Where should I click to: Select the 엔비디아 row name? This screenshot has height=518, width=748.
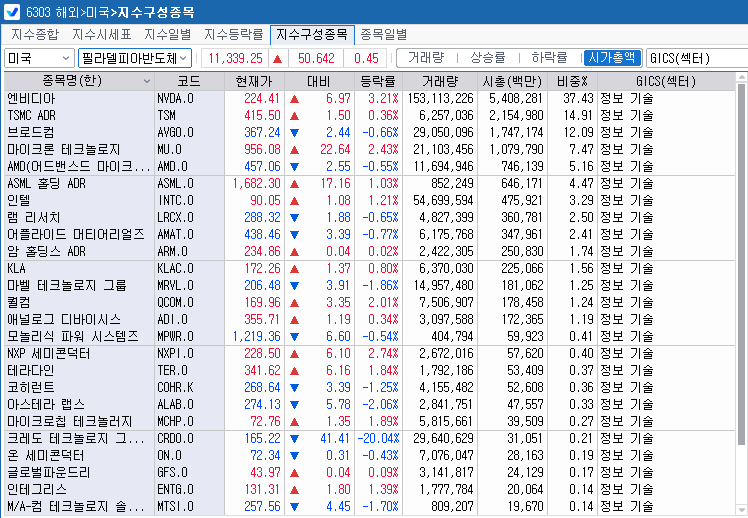pos(31,99)
